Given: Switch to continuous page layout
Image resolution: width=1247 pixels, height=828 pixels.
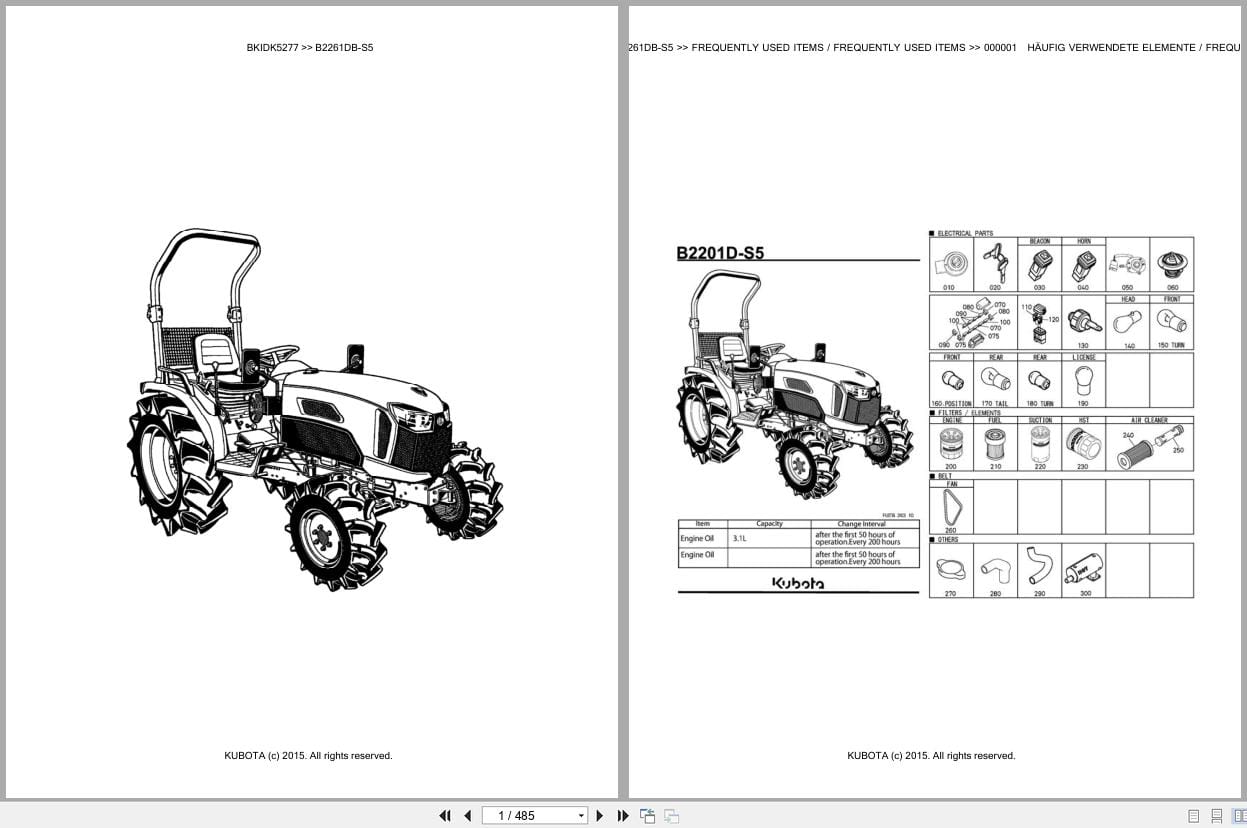Looking at the screenshot, I should click(1217, 816).
